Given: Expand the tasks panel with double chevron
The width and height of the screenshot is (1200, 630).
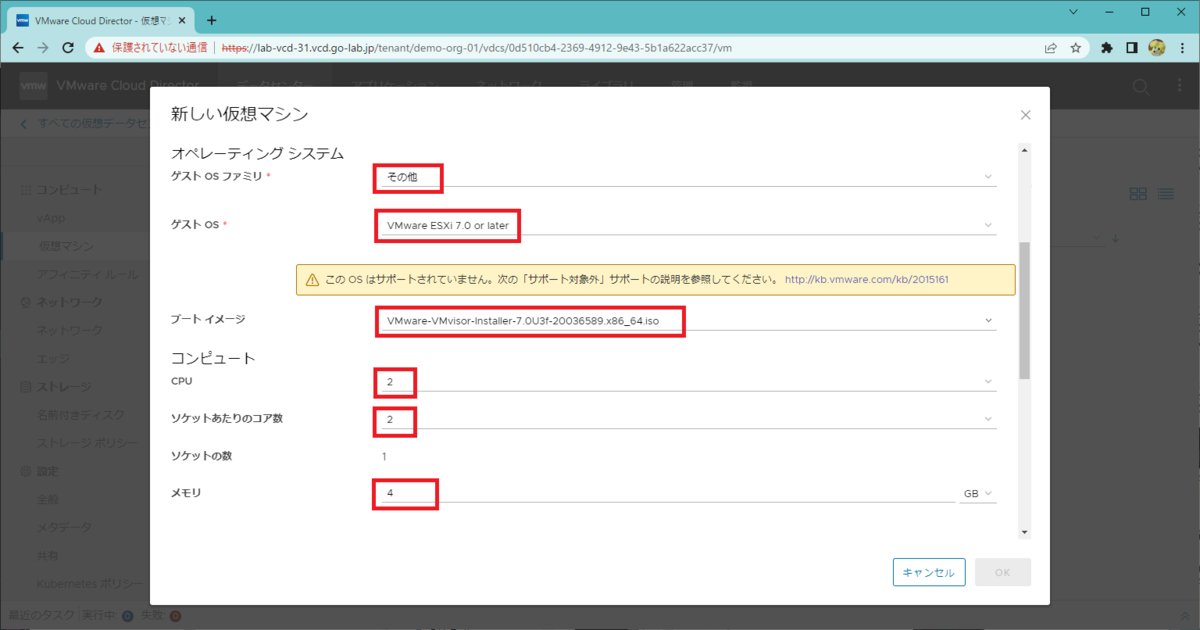Looking at the screenshot, I should [x=1187, y=616].
